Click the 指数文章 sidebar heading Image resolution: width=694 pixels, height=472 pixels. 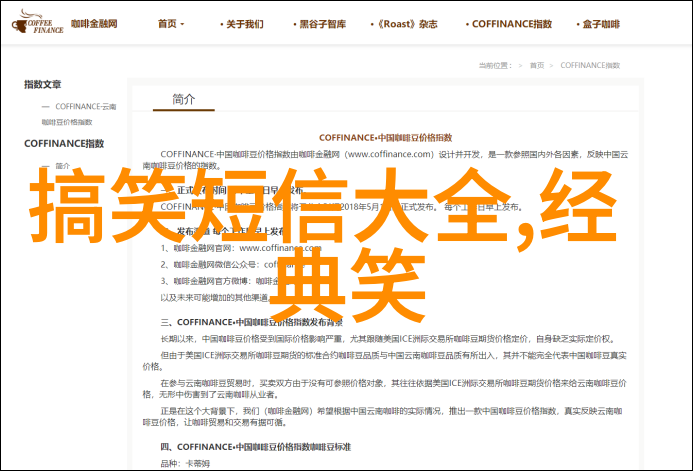tap(42, 84)
